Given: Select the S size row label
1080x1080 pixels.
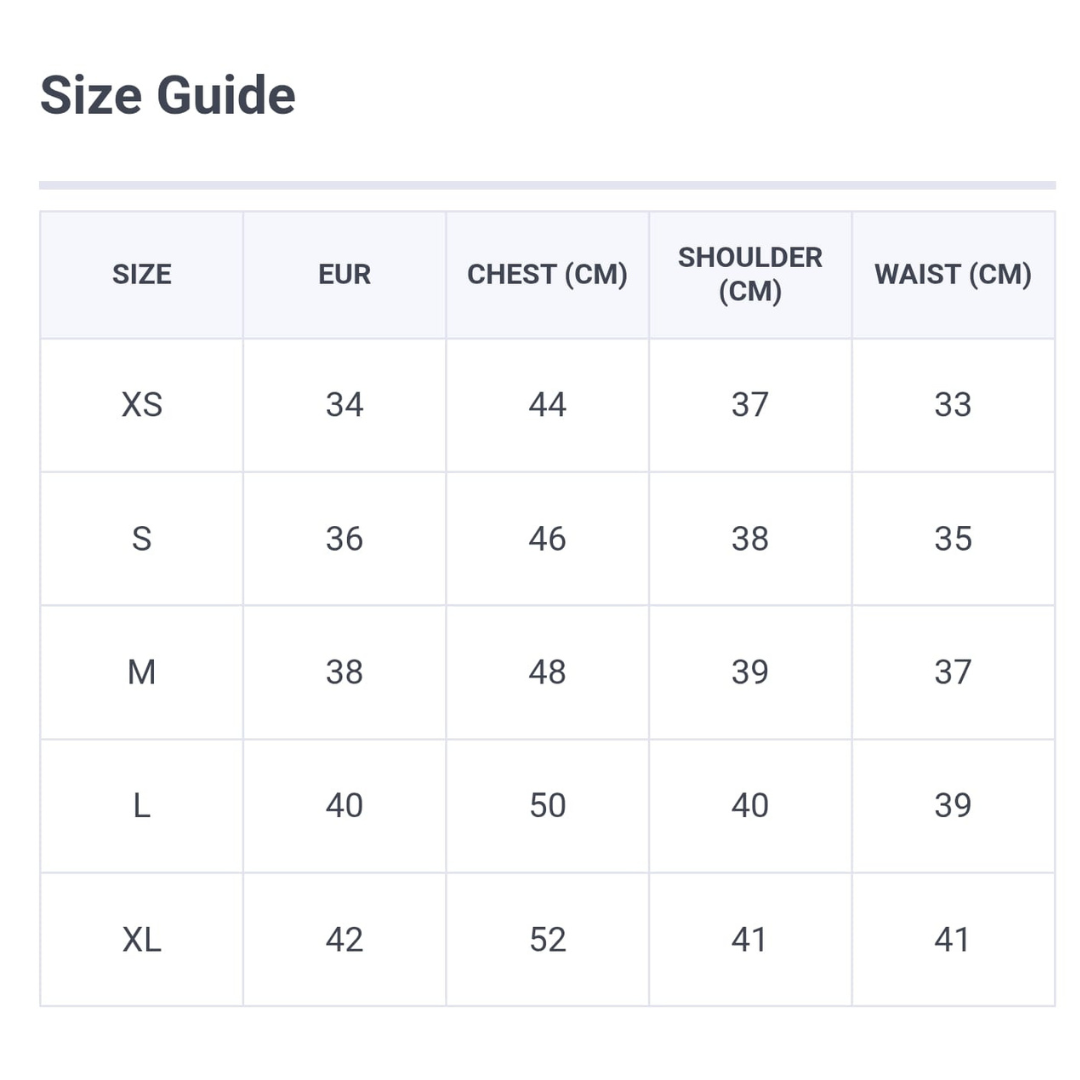Looking at the screenshot, I should 141,539.
